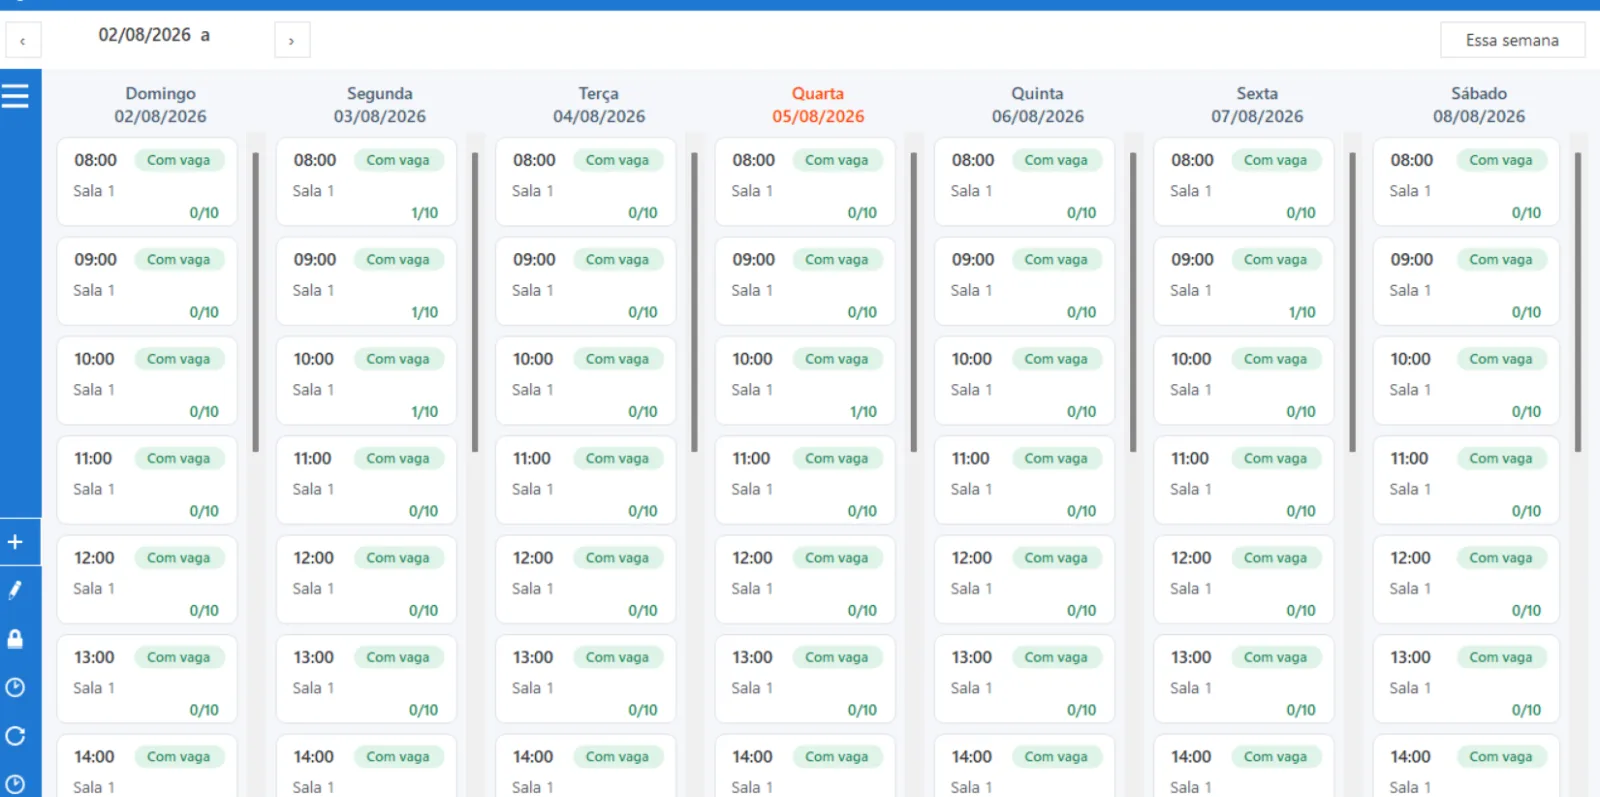
Task: Click the plus icon in the sidebar
Action: [x=15, y=542]
